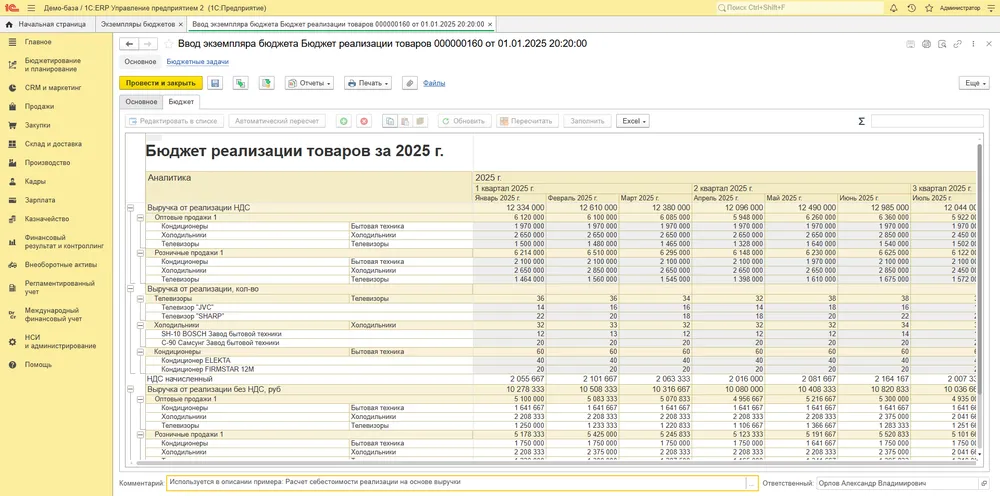The width and height of the screenshot is (1000, 496).
Task: Collapse Выручка от реализации НДС group
Action: click(x=130, y=208)
